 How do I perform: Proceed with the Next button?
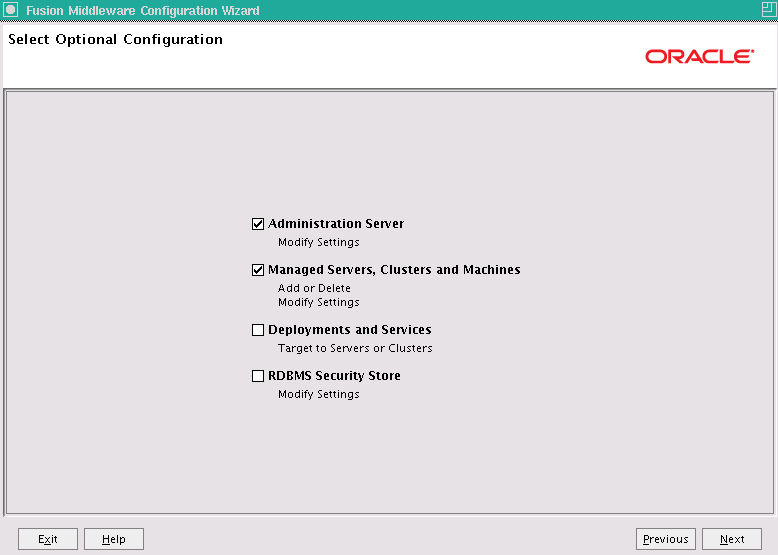pos(731,539)
